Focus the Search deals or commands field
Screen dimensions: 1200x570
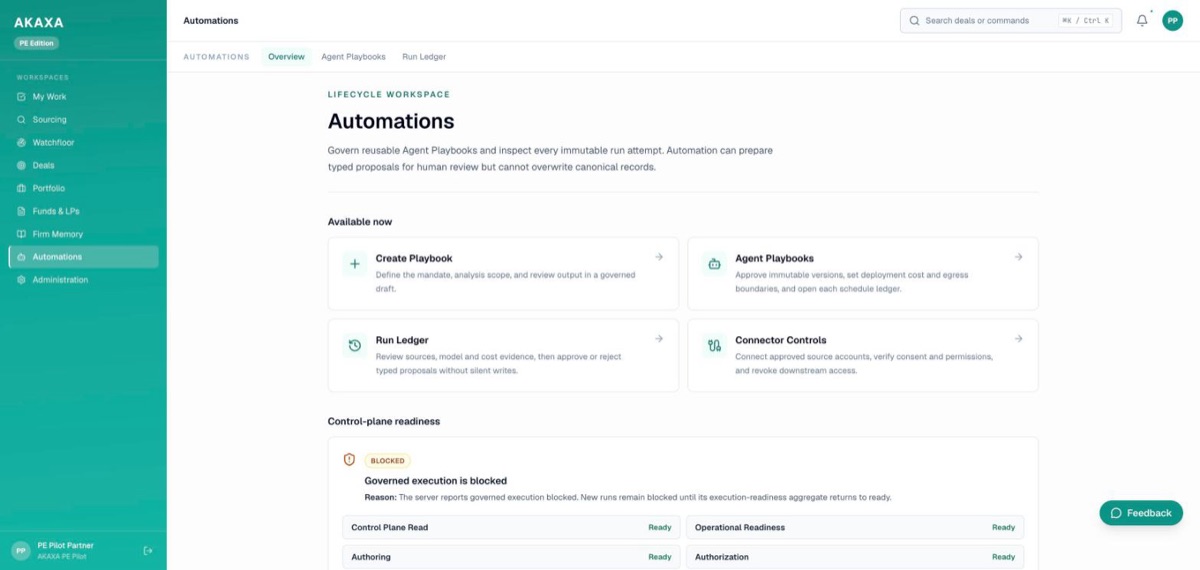(1010, 20)
